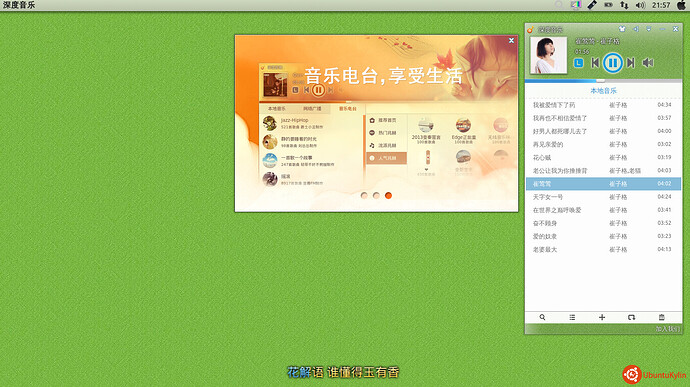Click the pen tray icon in top bar
The height and width of the screenshot is (387, 690).
592,5
